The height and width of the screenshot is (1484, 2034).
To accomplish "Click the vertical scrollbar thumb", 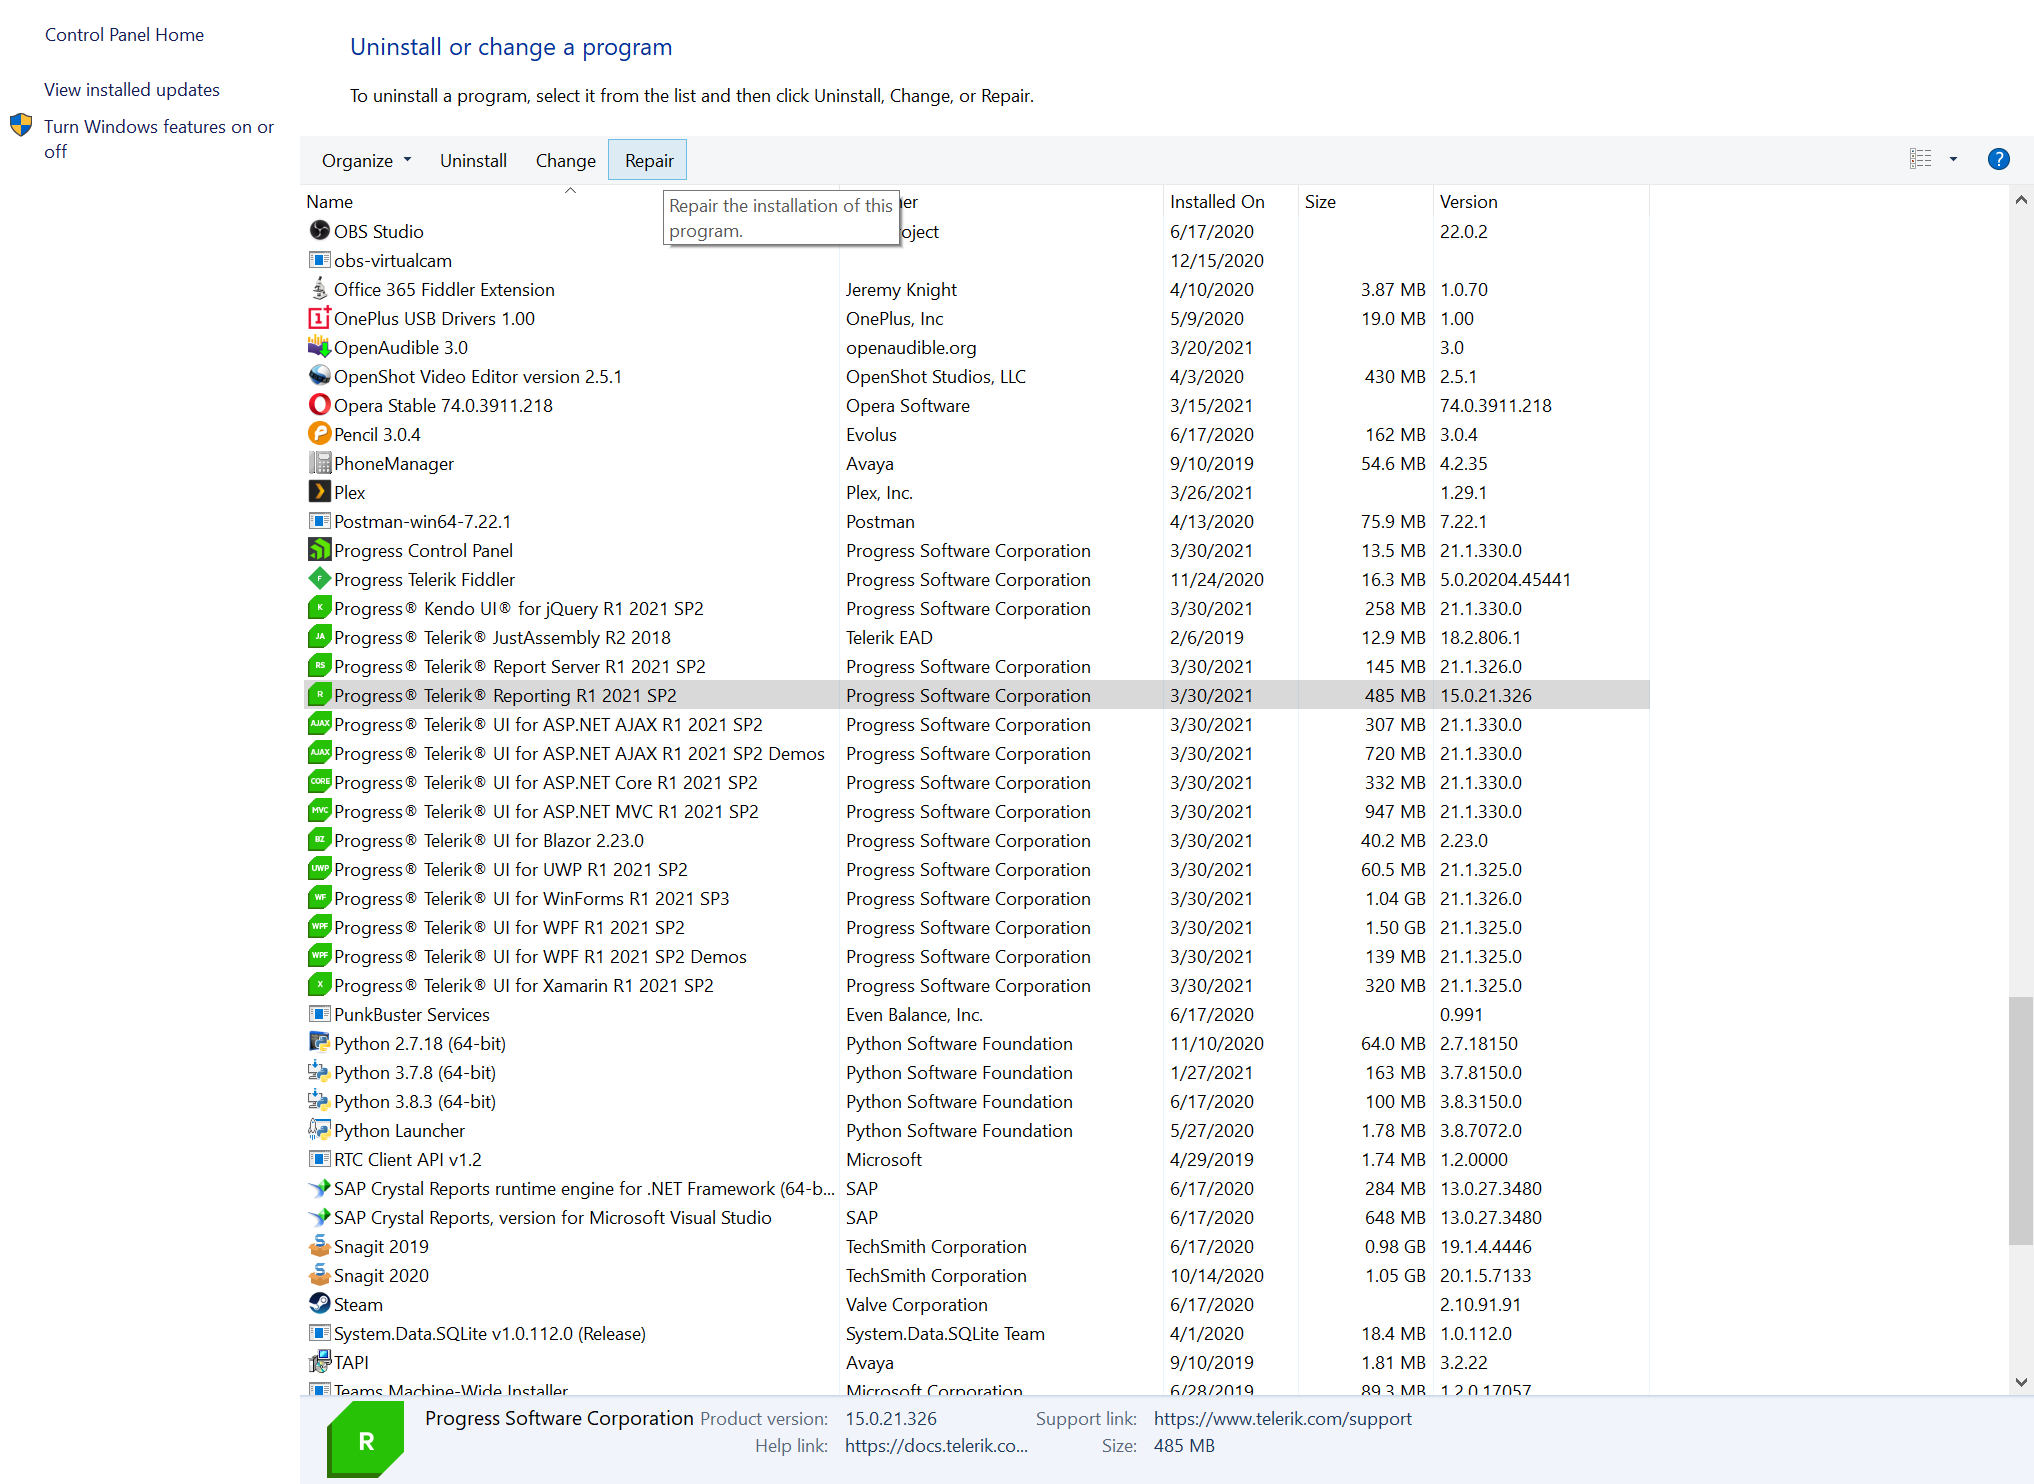I will [2021, 1120].
